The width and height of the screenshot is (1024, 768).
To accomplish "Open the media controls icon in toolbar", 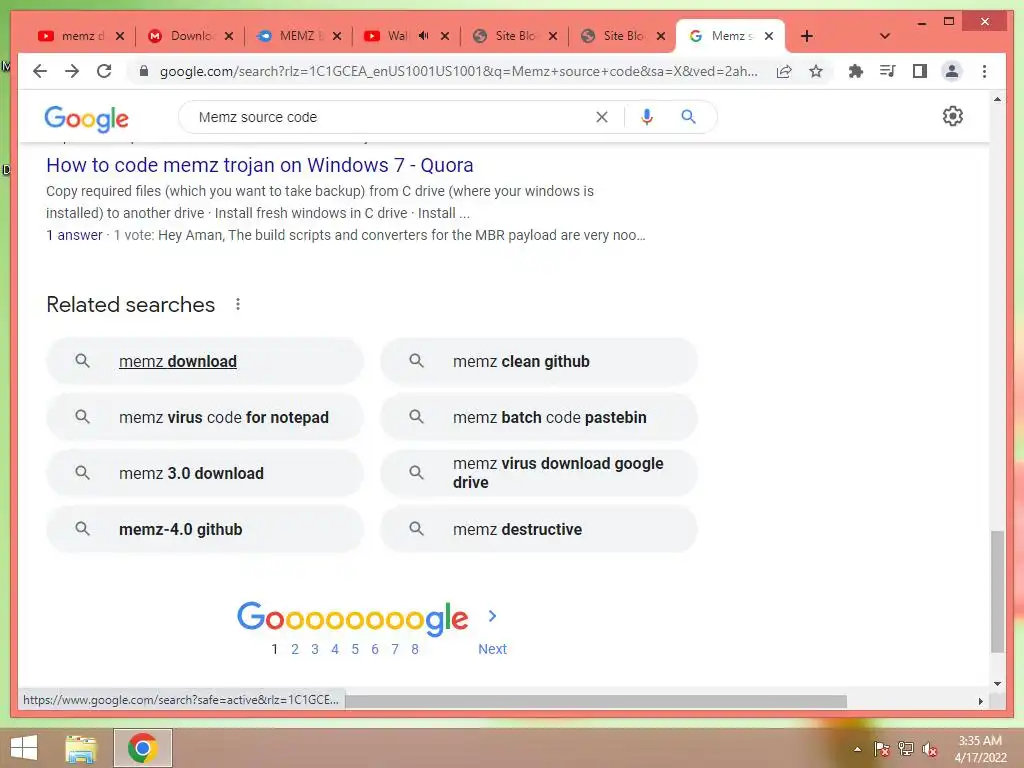I will click(888, 71).
